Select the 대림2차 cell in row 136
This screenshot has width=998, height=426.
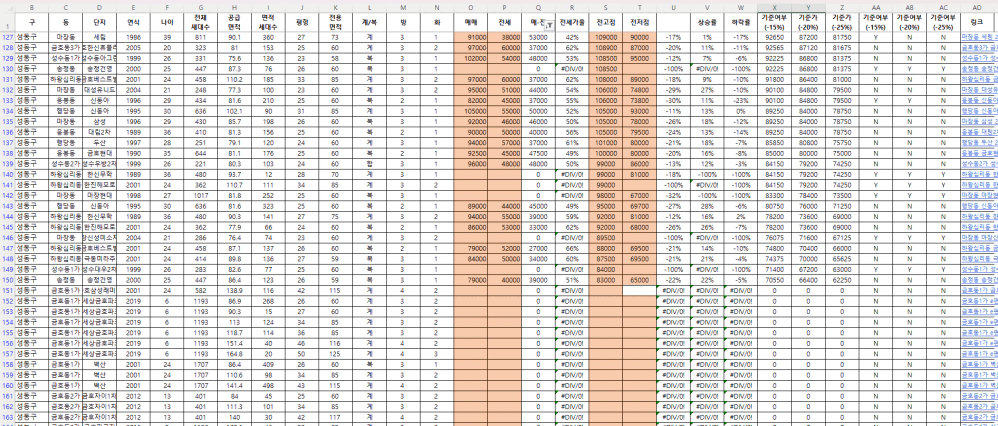click(x=99, y=131)
